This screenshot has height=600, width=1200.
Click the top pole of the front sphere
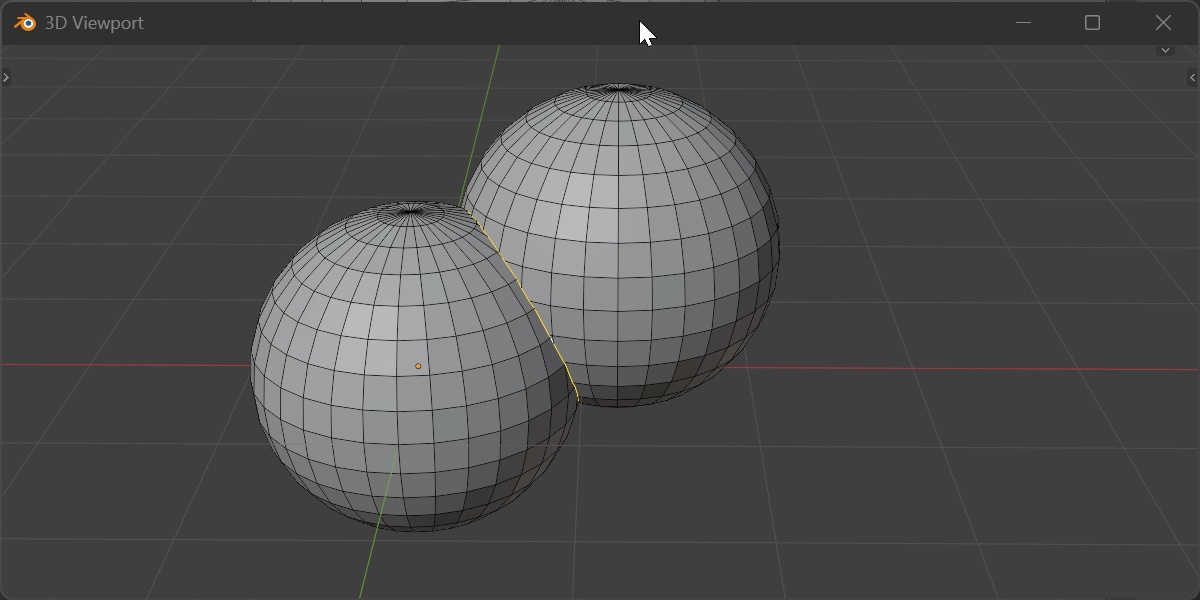(x=410, y=210)
